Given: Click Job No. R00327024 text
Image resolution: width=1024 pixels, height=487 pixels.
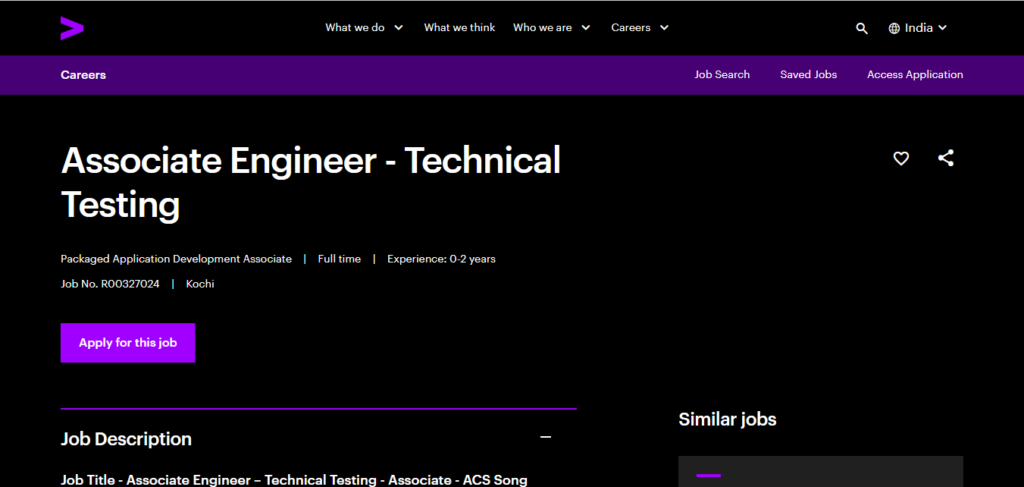Looking at the screenshot, I should (x=110, y=284).
